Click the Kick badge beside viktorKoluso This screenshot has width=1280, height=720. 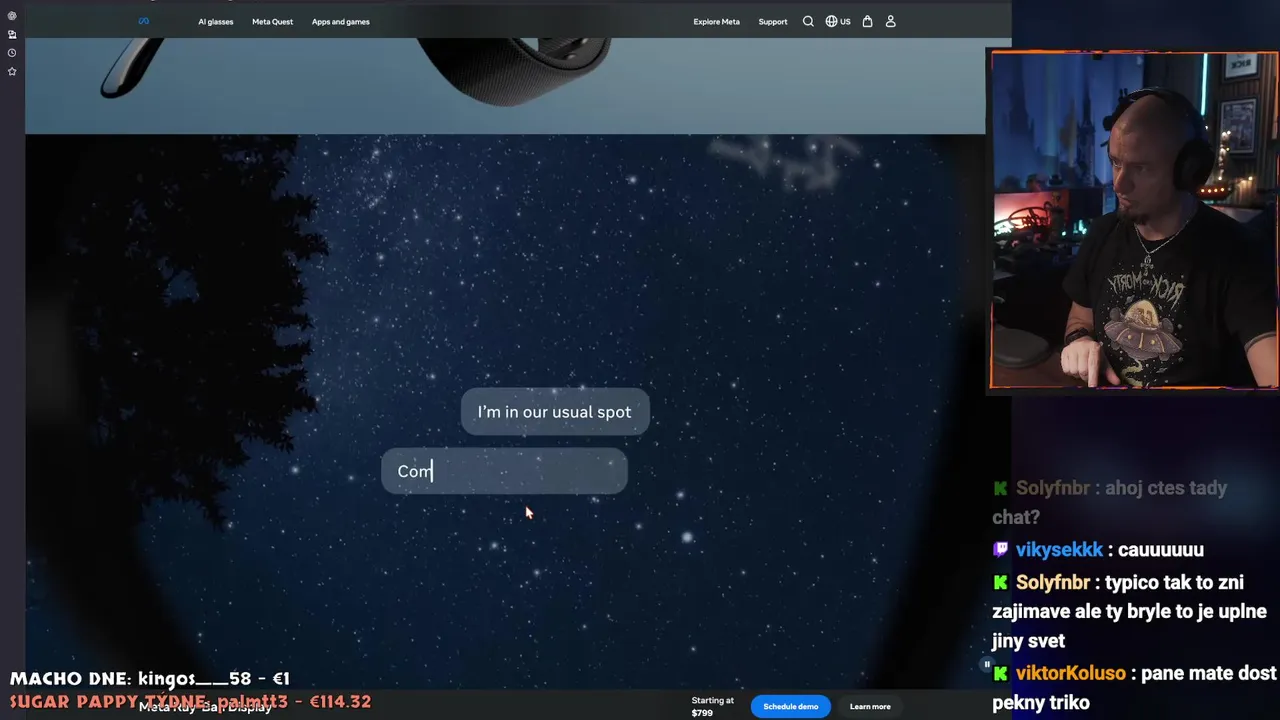click(x=1001, y=674)
